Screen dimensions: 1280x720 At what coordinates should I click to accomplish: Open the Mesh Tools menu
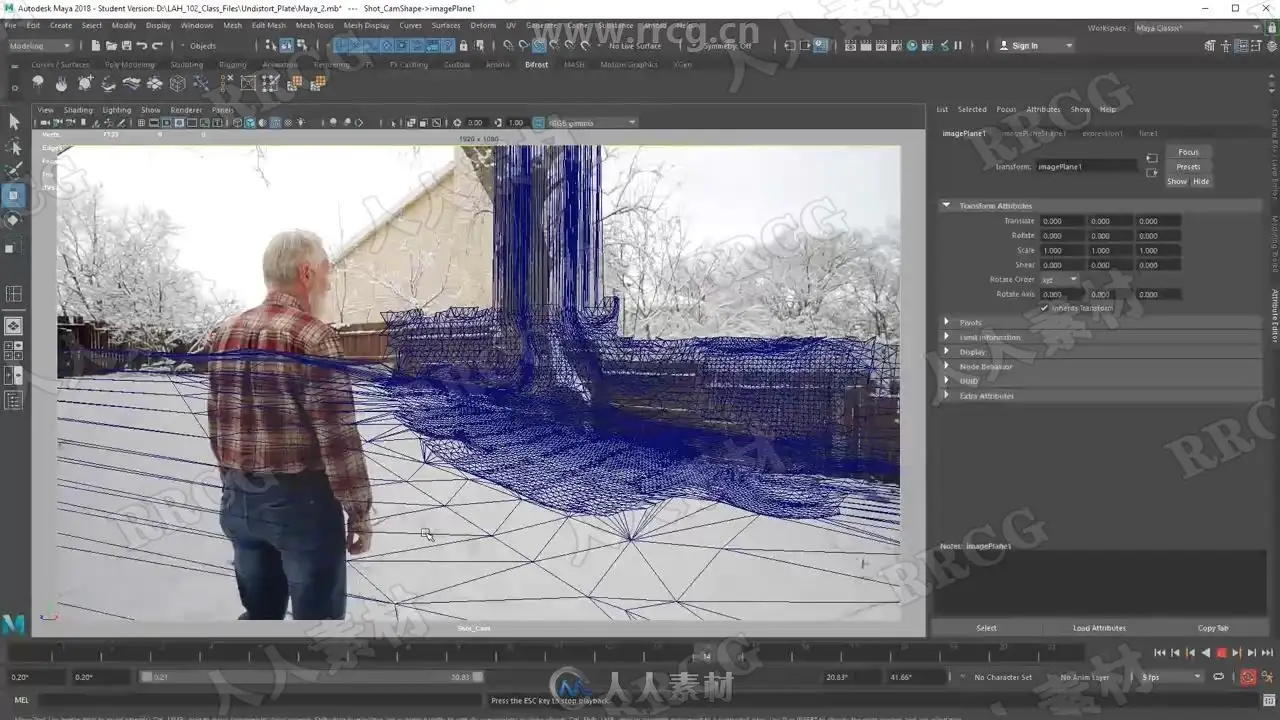[x=314, y=25]
